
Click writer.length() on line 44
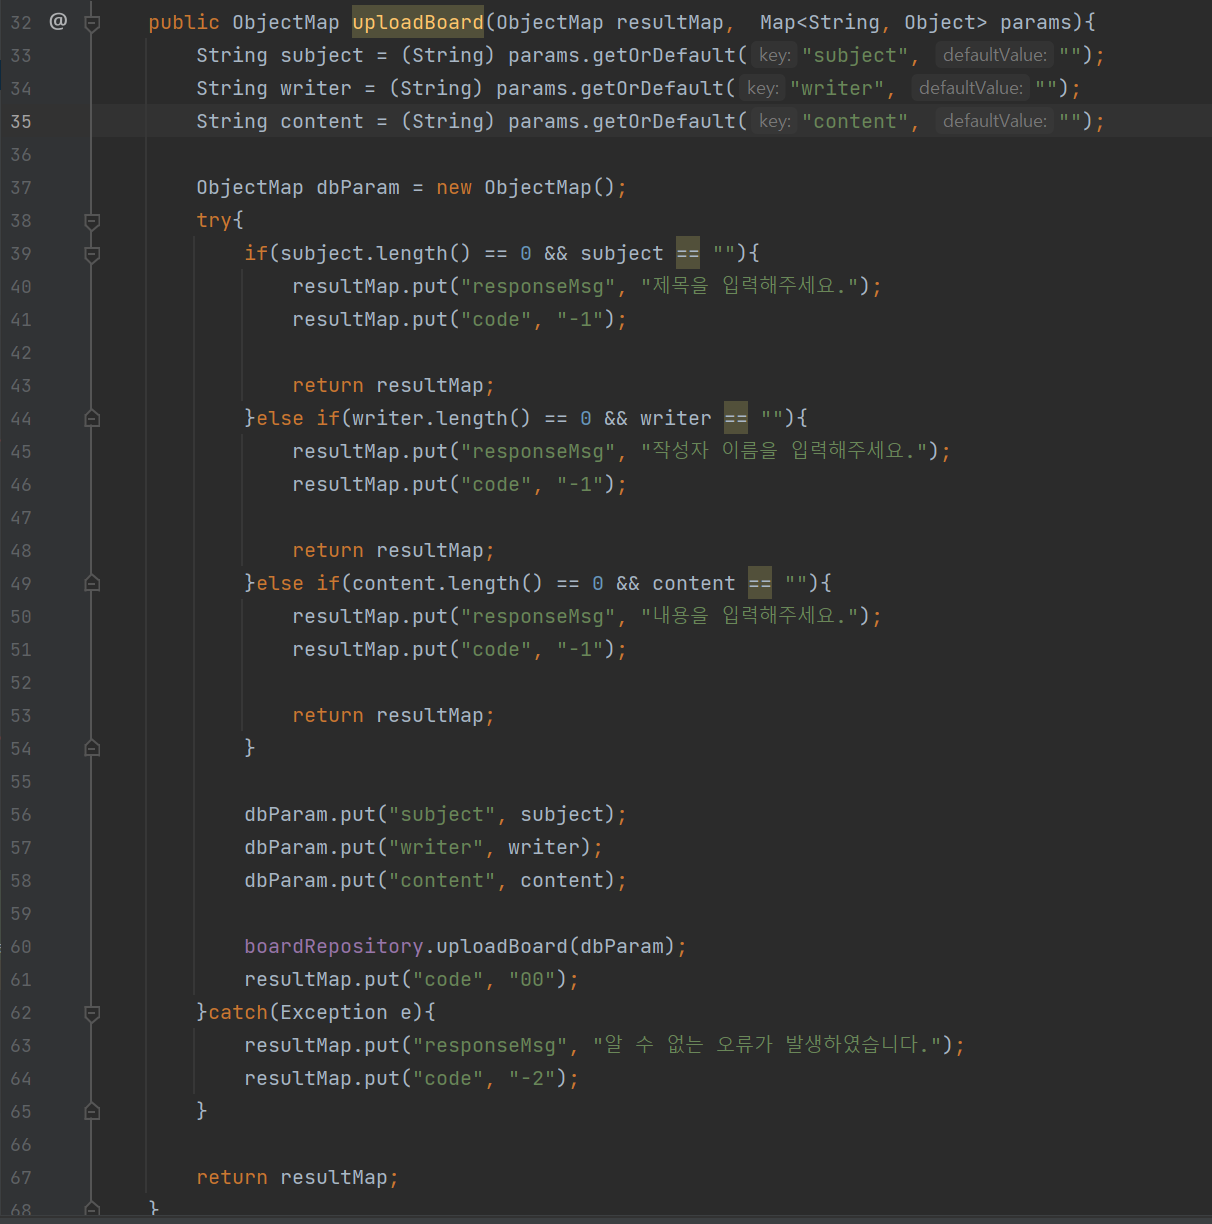442,418
